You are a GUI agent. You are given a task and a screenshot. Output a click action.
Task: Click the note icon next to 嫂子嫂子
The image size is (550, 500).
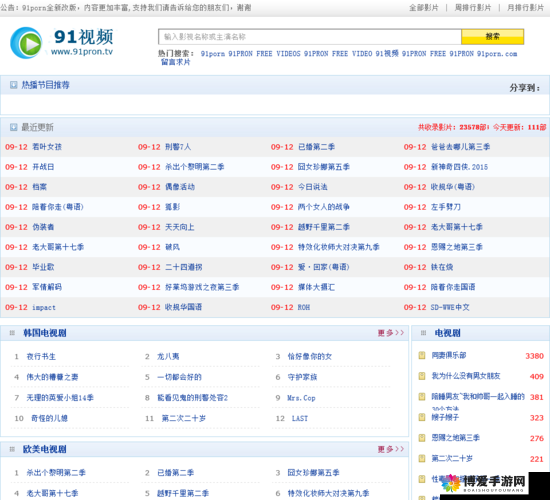(422, 417)
